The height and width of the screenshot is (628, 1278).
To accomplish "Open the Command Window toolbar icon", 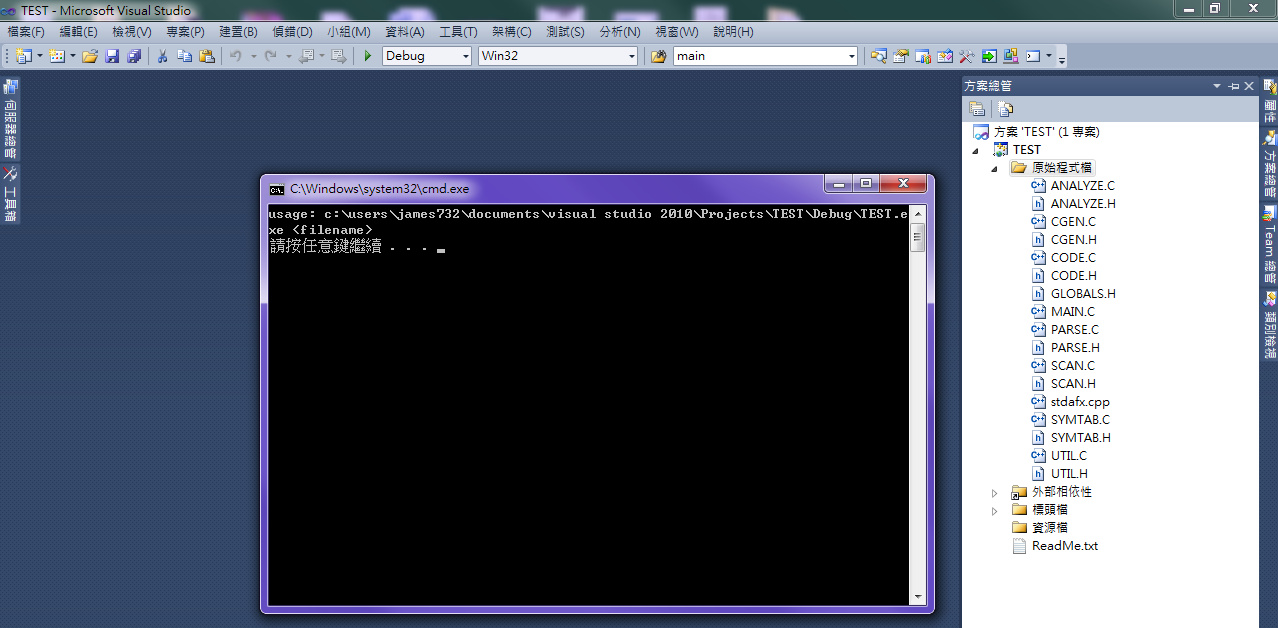I will pos(1033,56).
